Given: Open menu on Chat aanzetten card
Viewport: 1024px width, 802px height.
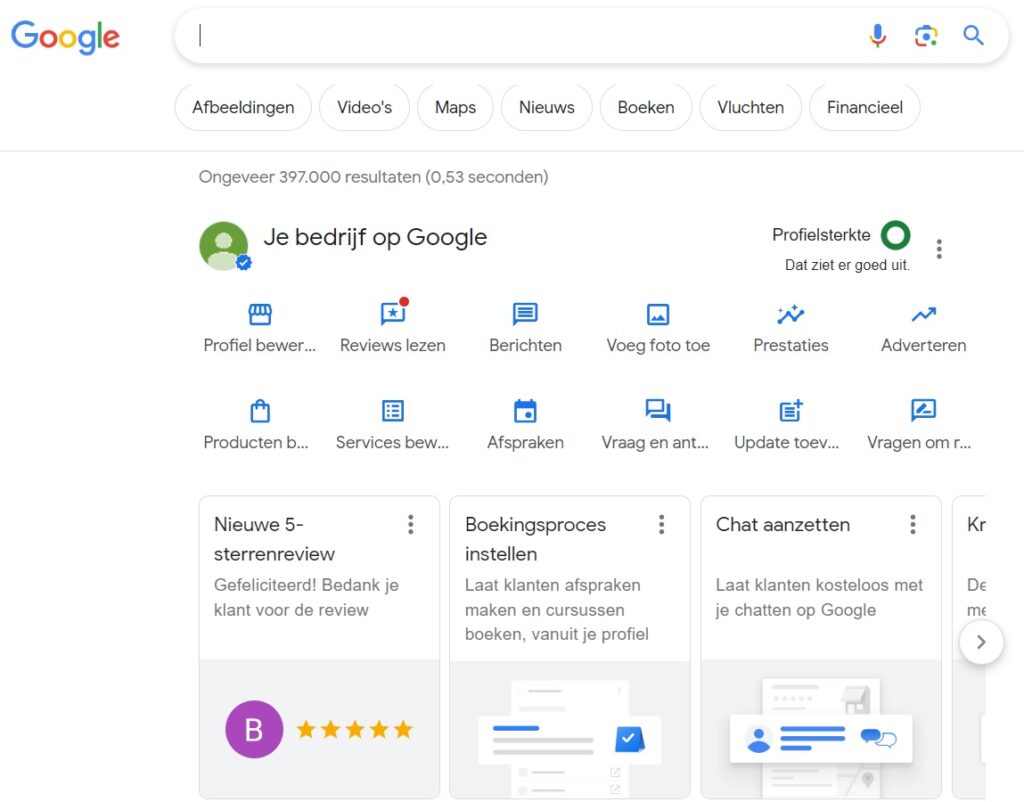Looking at the screenshot, I should 912,524.
